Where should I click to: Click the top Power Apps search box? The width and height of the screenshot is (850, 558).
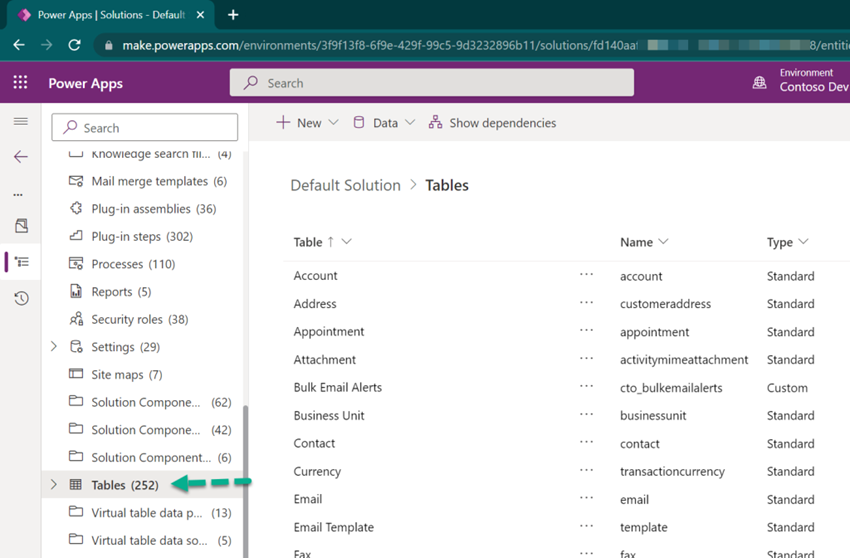tap(432, 82)
